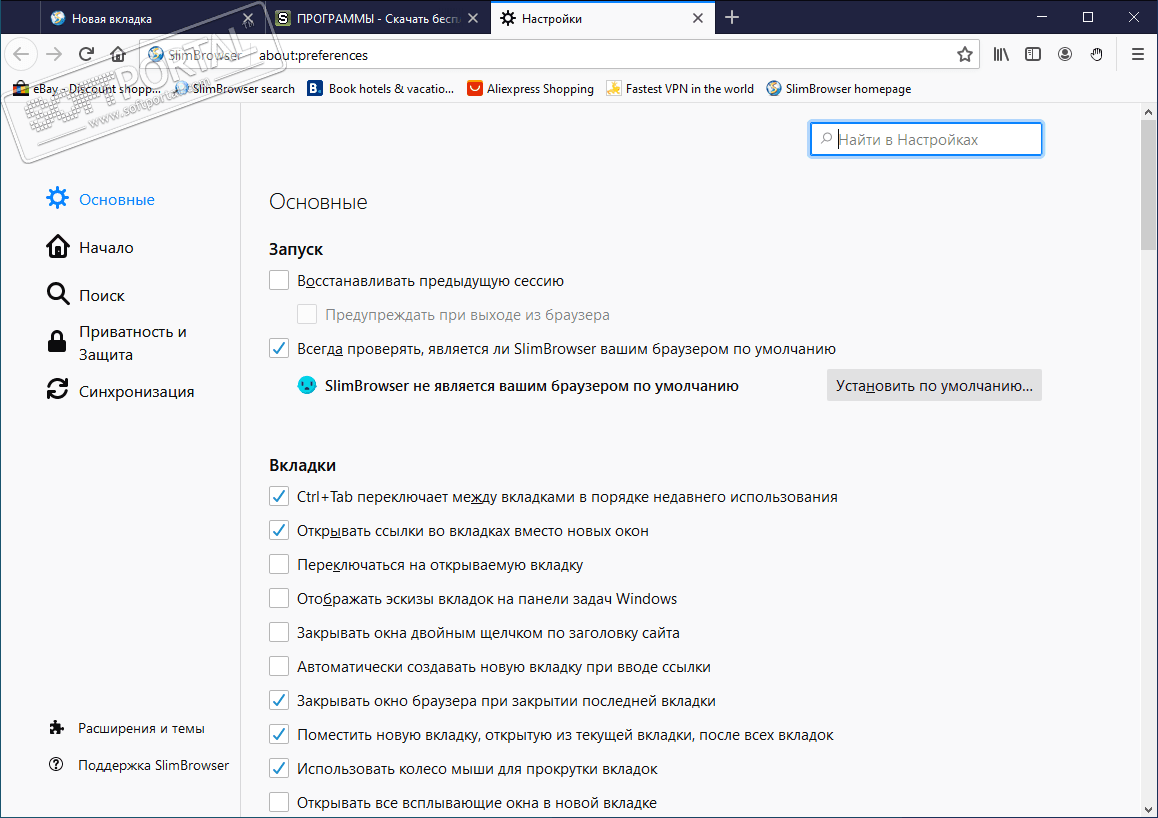Close the Настройки tab
Image resolution: width=1158 pixels, height=818 pixels.
click(698, 18)
